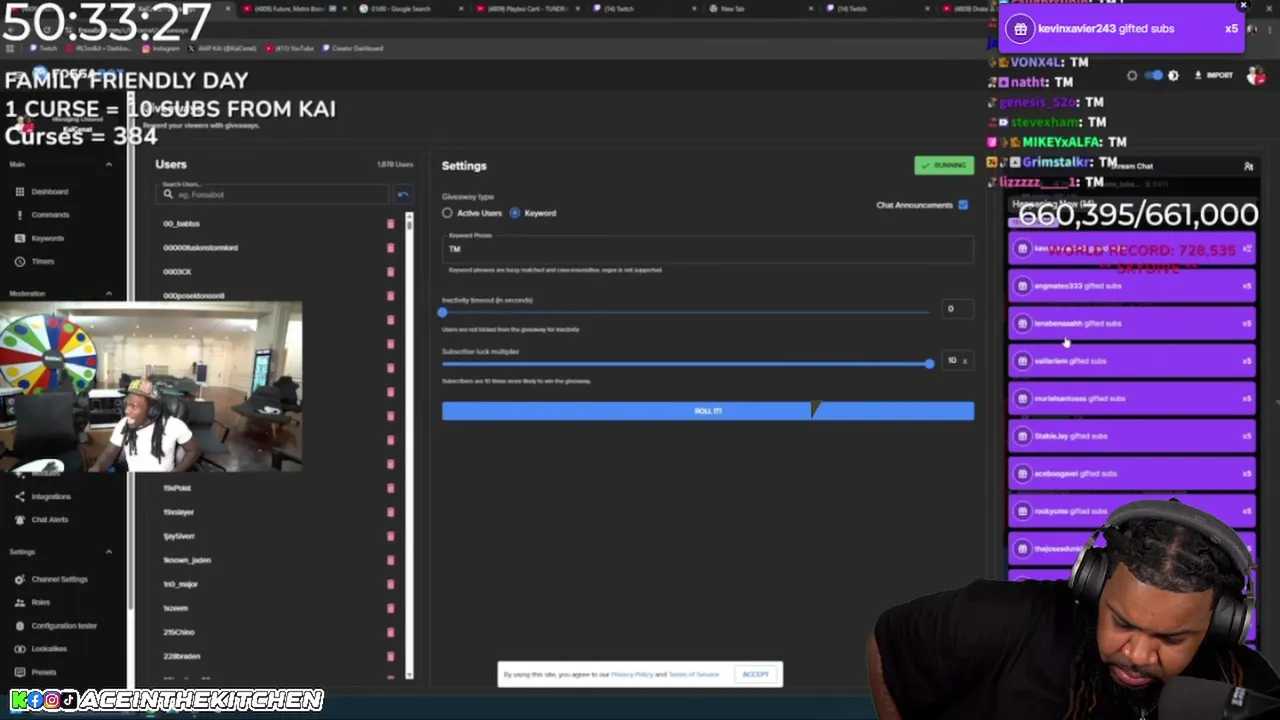
Task: Click the luck multiplier value box
Action: (x=957, y=360)
